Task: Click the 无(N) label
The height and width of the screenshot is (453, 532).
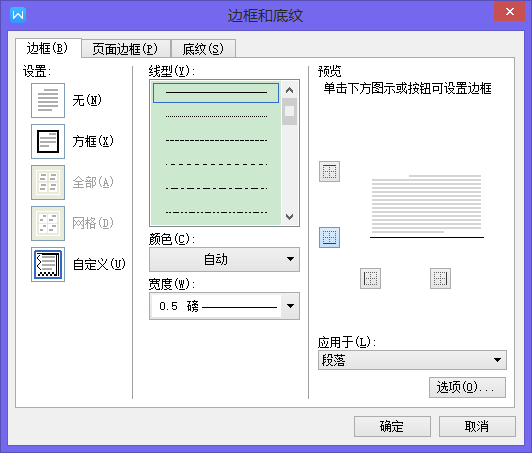Action: (87, 100)
